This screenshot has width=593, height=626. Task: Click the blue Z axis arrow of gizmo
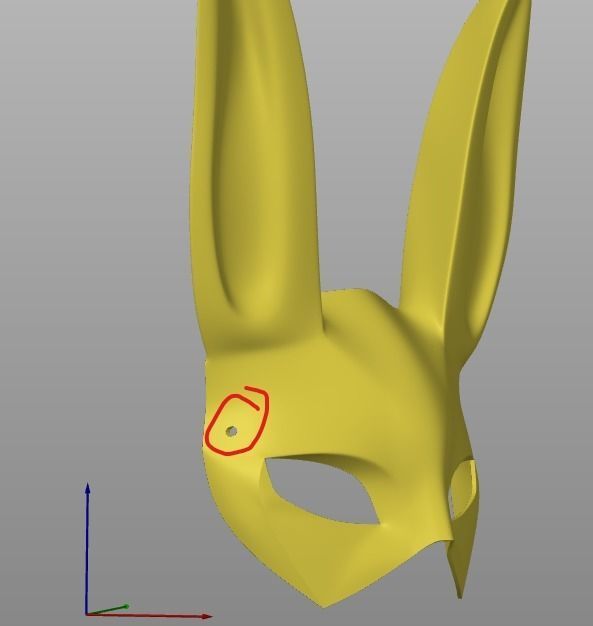87,549
